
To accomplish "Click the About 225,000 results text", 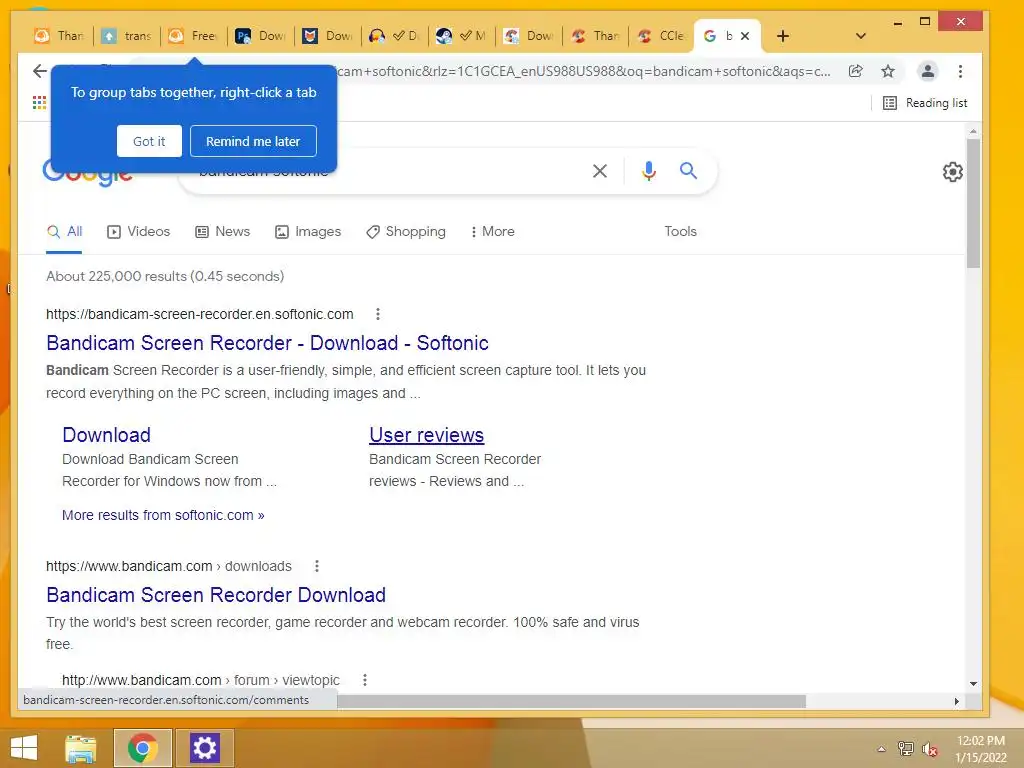I will (x=165, y=276).
